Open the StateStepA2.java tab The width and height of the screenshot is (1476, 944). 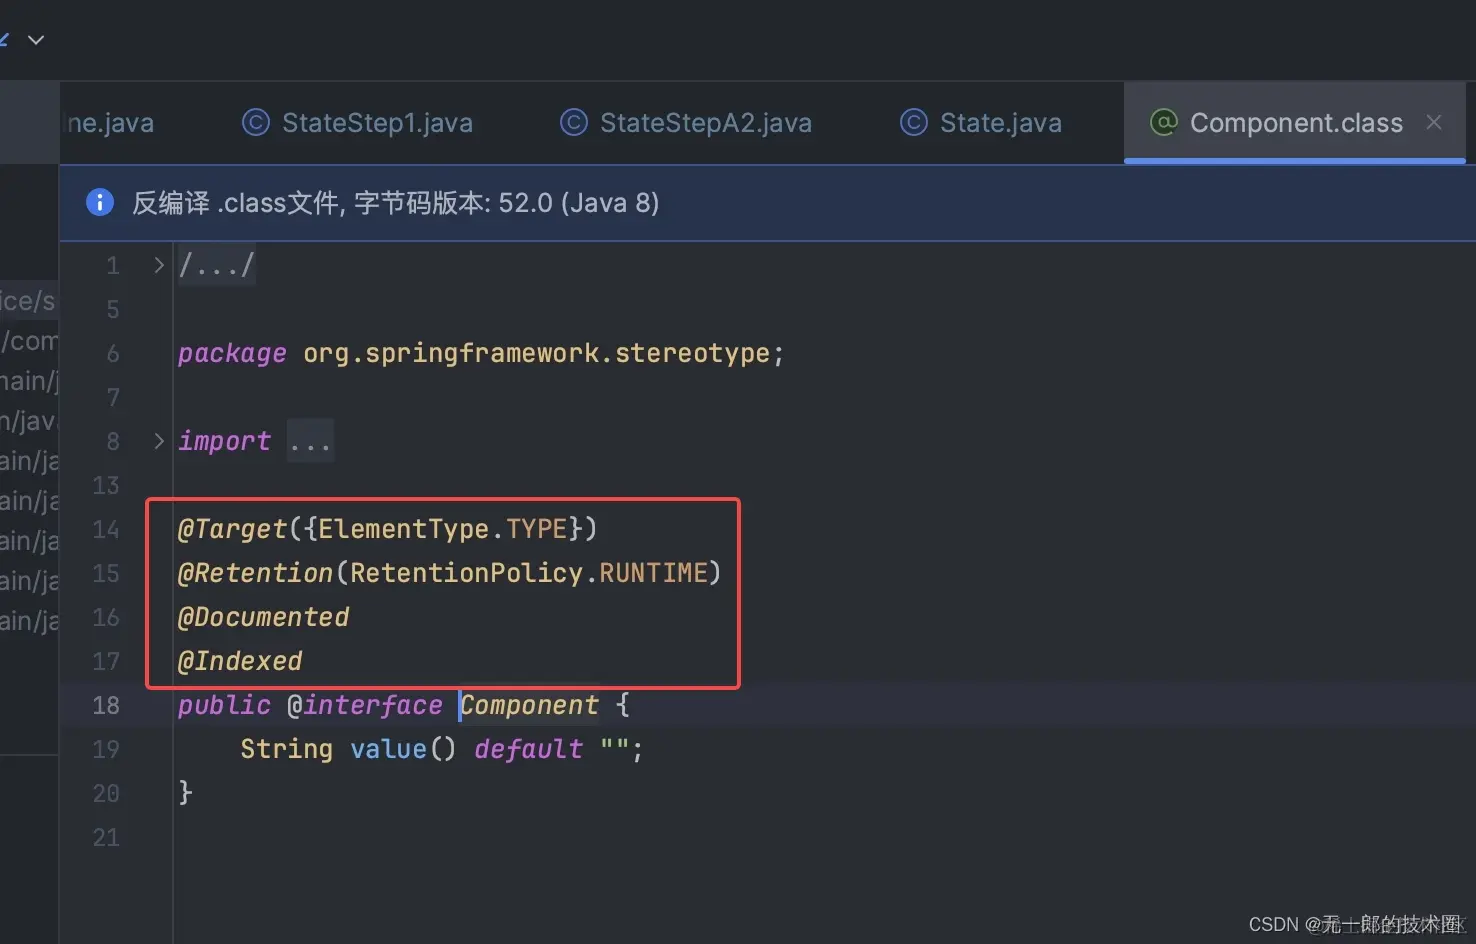click(x=686, y=123)
